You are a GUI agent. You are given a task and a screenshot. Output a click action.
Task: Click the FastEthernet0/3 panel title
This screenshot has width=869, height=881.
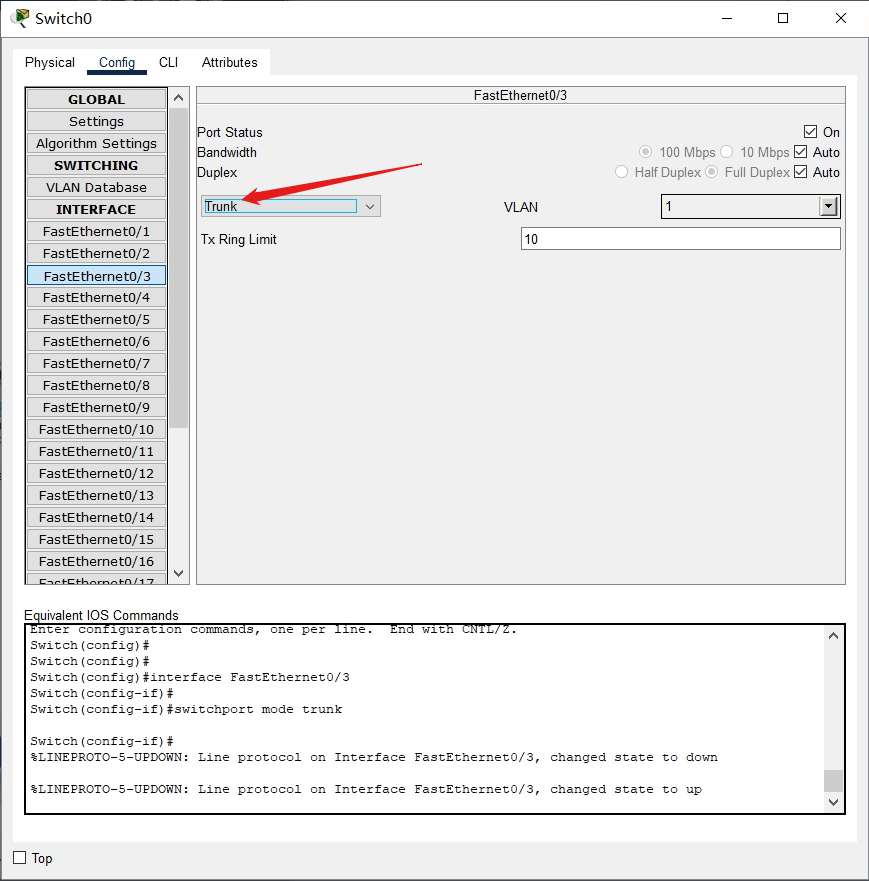point(520,96)
